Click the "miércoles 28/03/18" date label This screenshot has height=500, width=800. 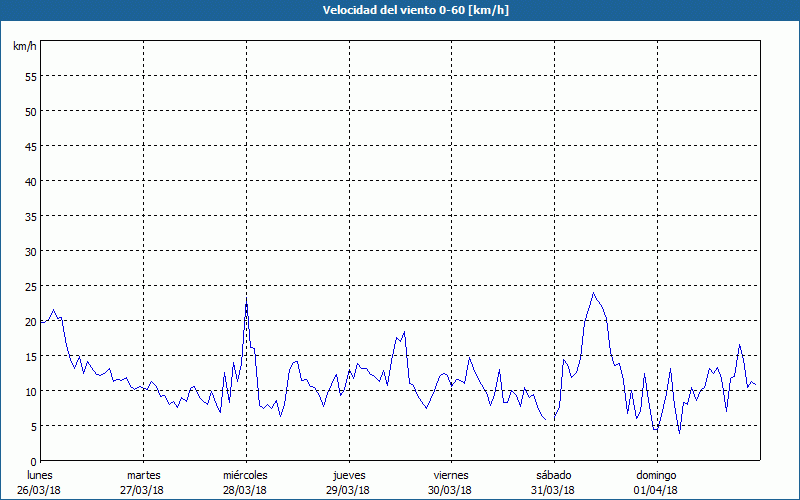click(245, 482)
